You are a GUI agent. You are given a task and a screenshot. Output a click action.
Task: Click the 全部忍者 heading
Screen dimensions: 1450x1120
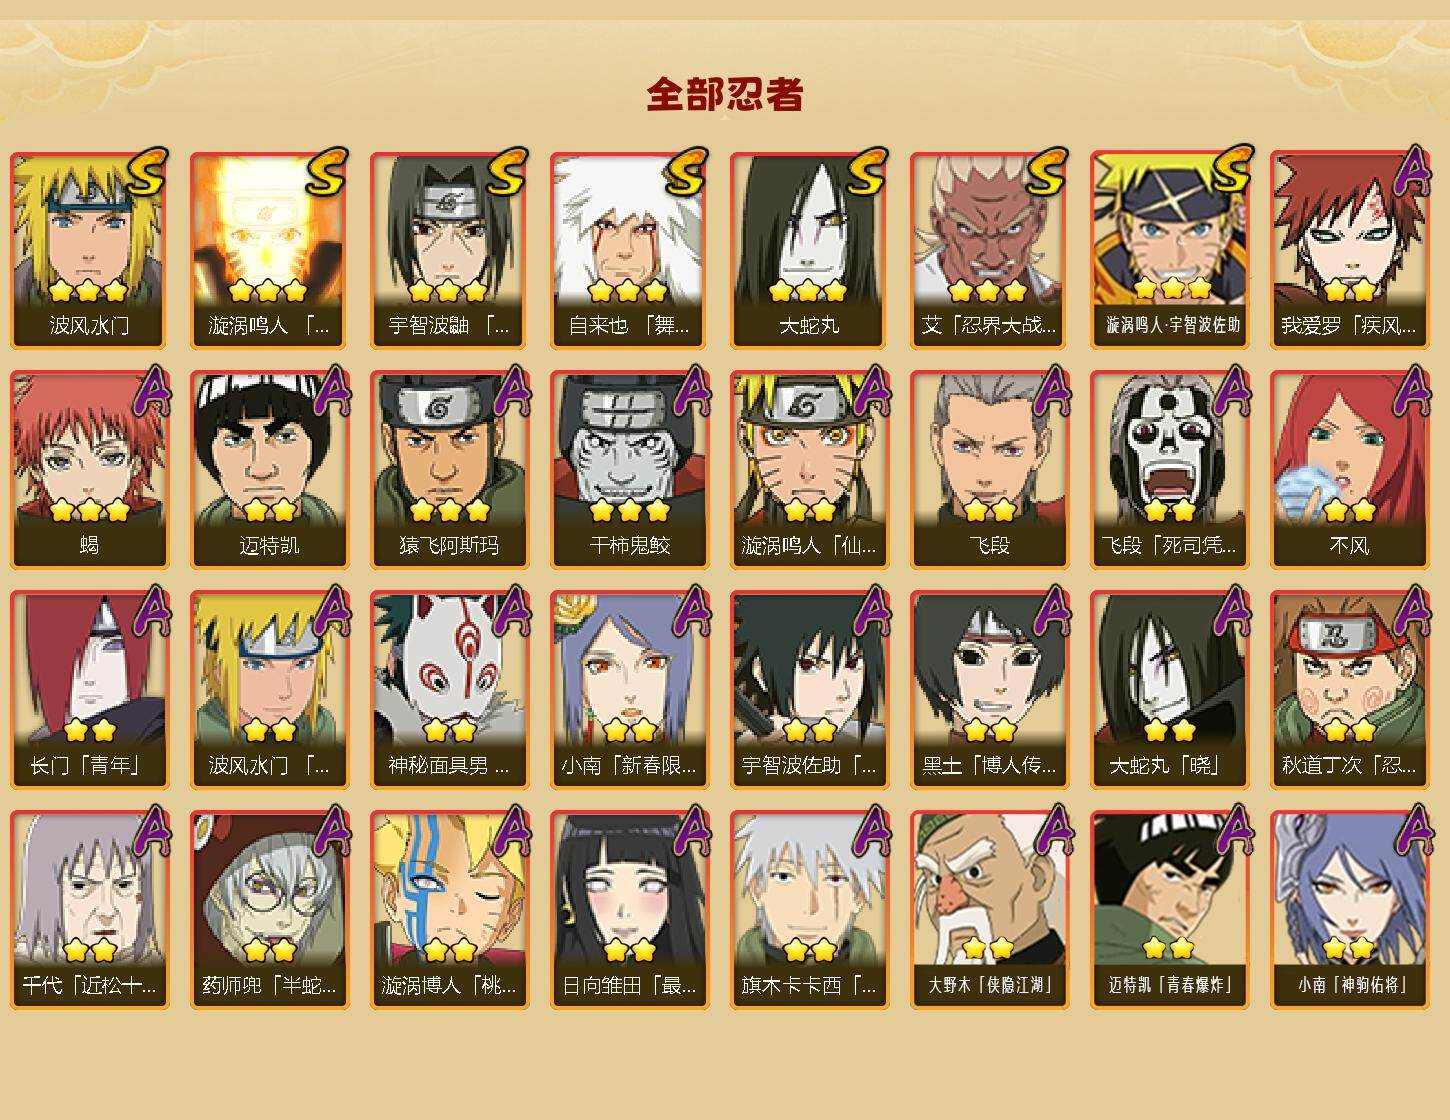pos(725,95)
